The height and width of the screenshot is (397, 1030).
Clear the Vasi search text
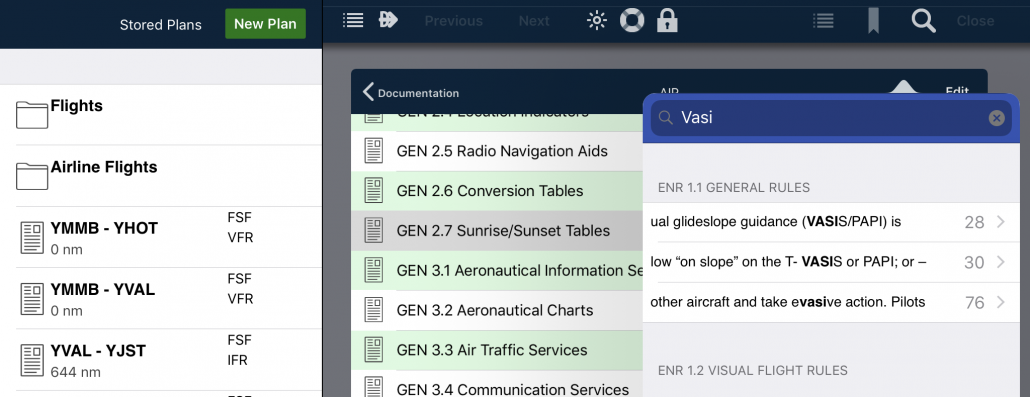pos(996,118)
